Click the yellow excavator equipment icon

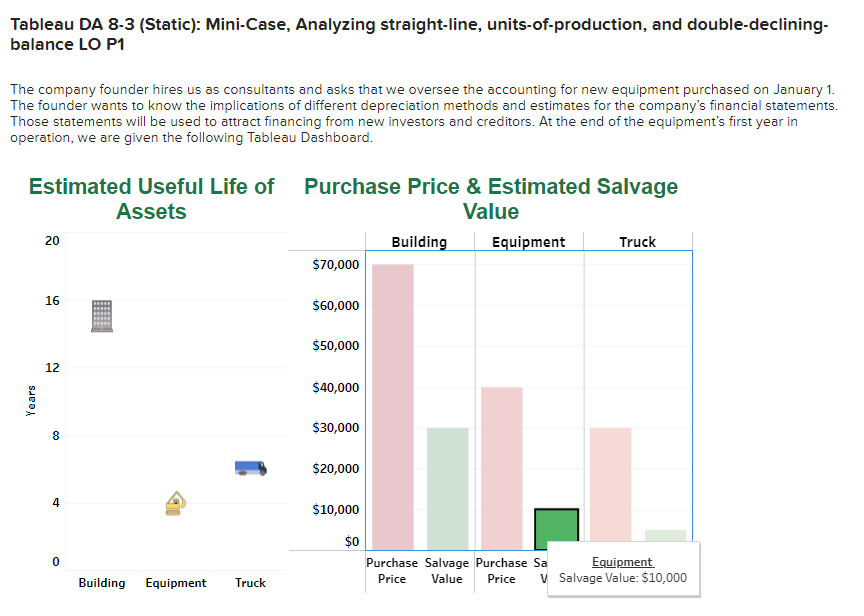coord(175,506)
